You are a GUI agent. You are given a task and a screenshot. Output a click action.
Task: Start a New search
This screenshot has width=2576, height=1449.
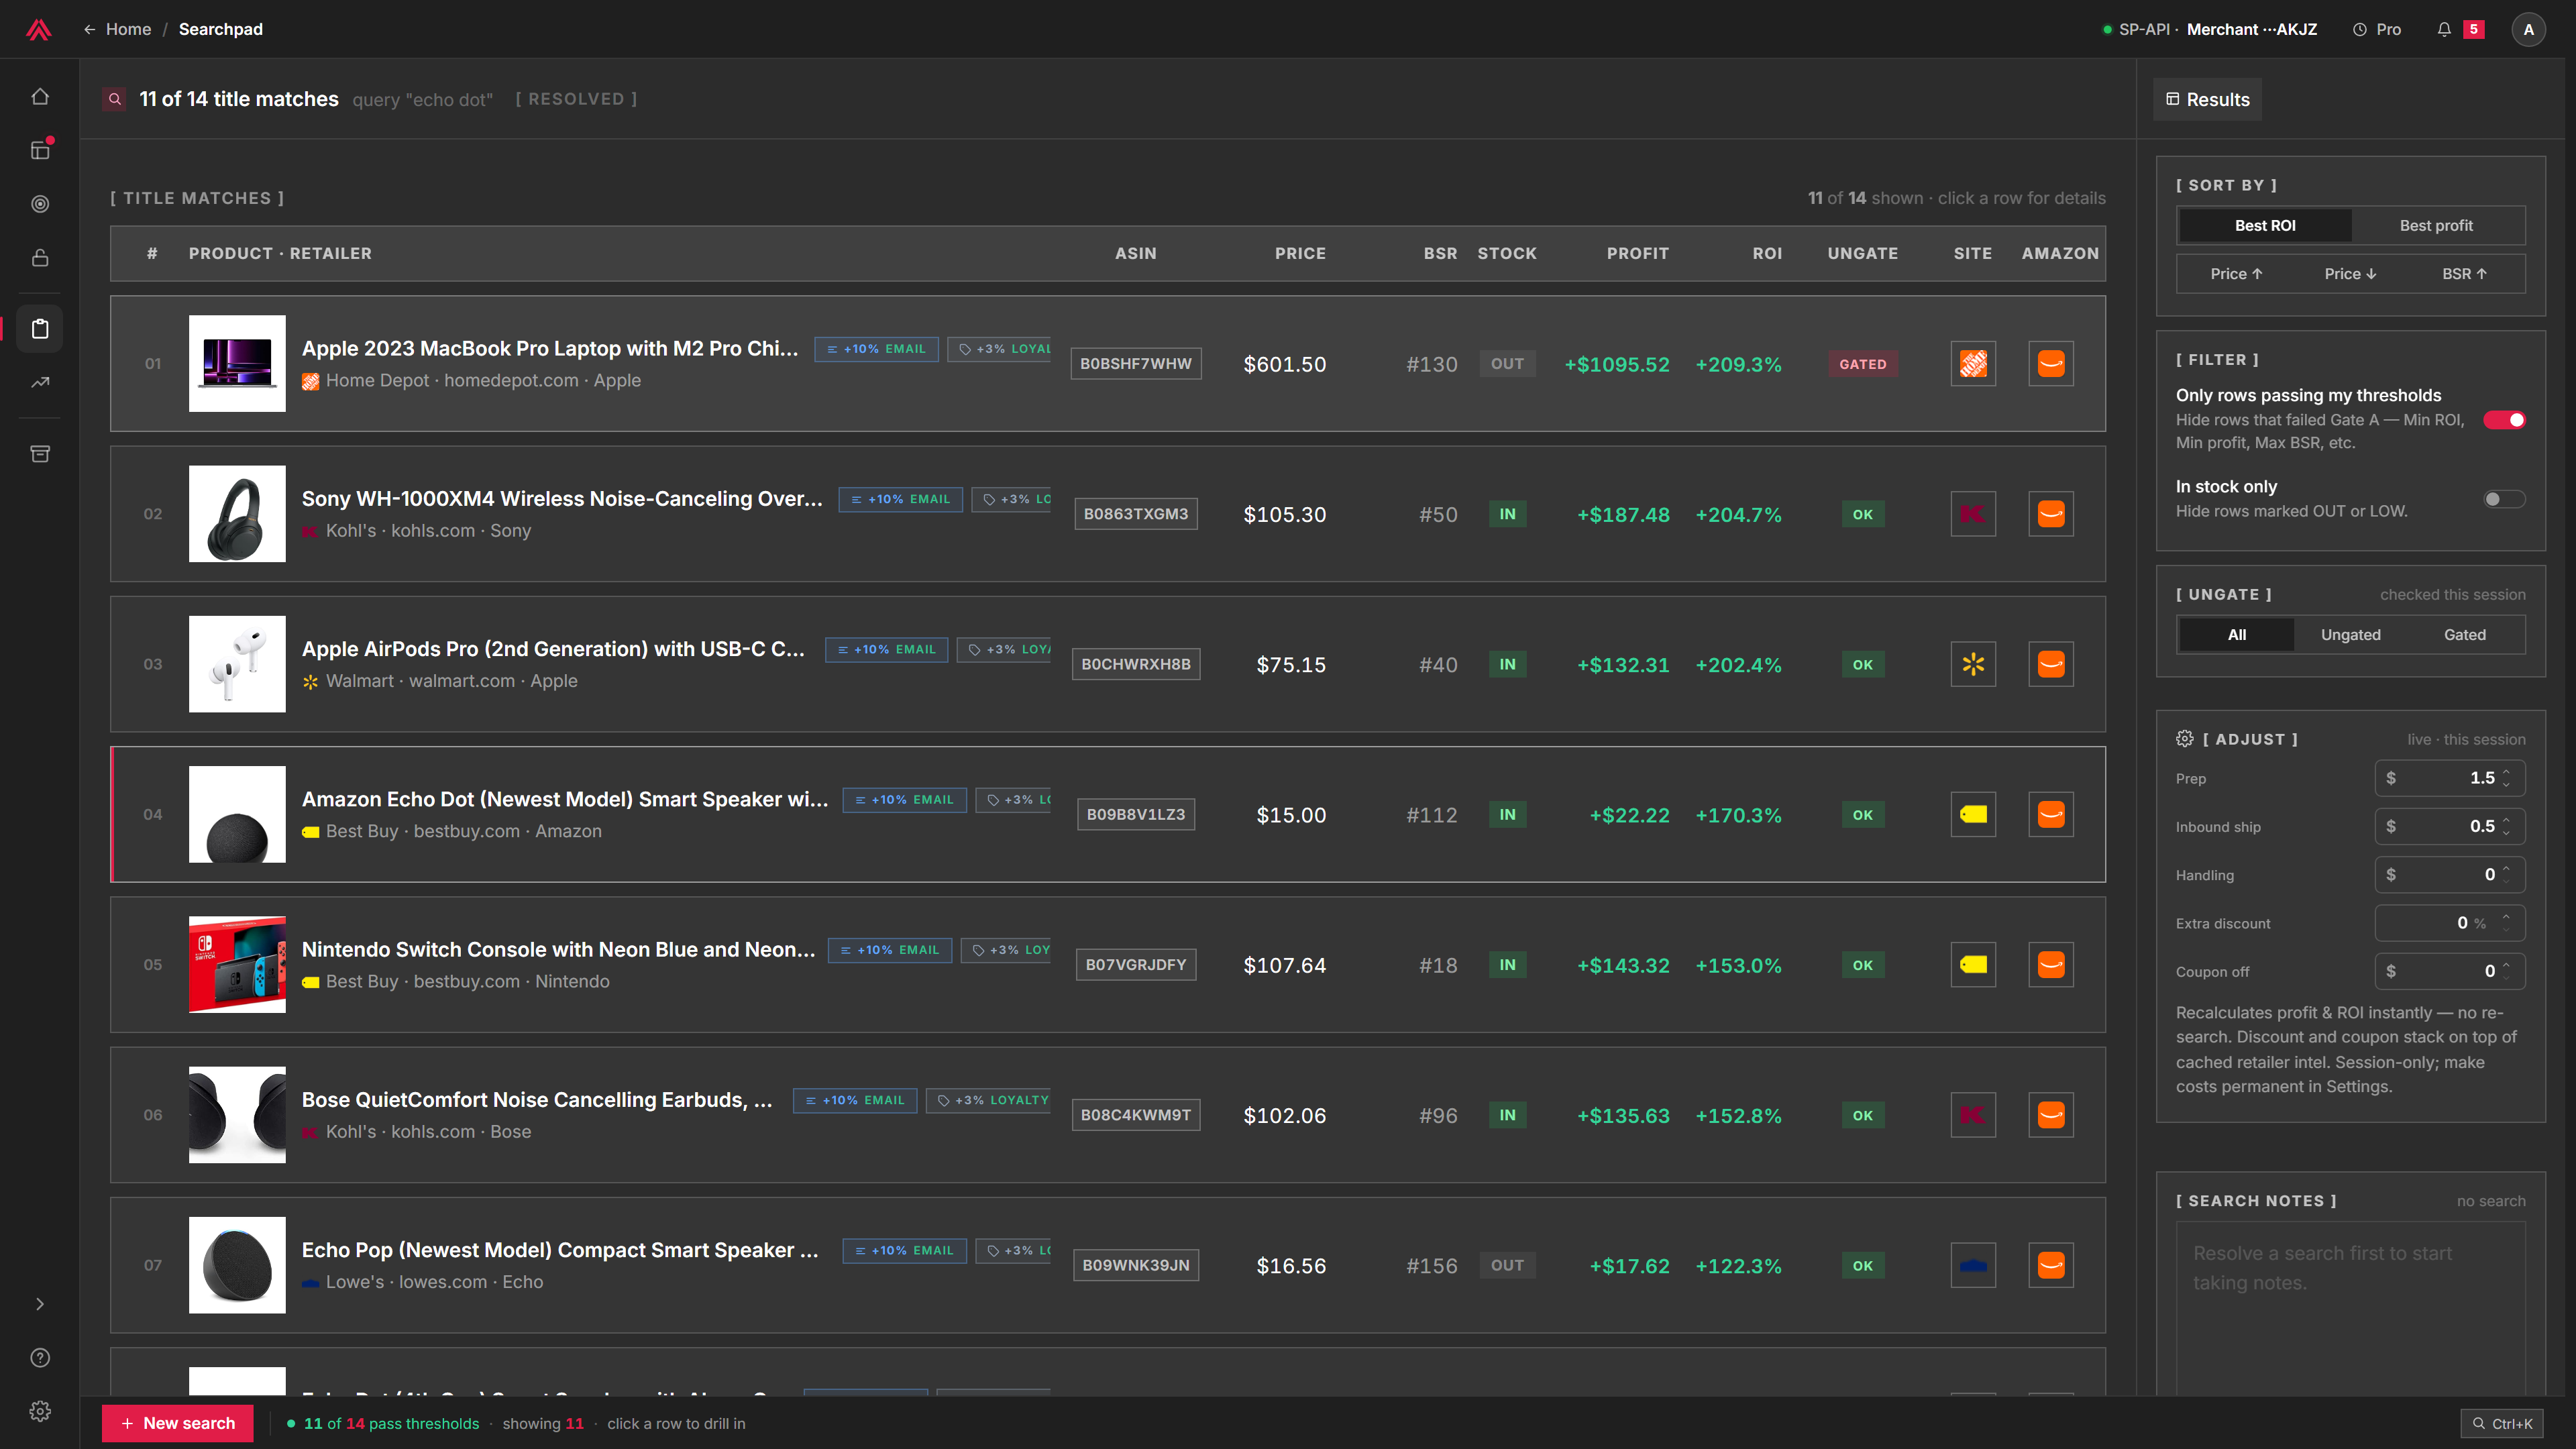(178, 1423)
